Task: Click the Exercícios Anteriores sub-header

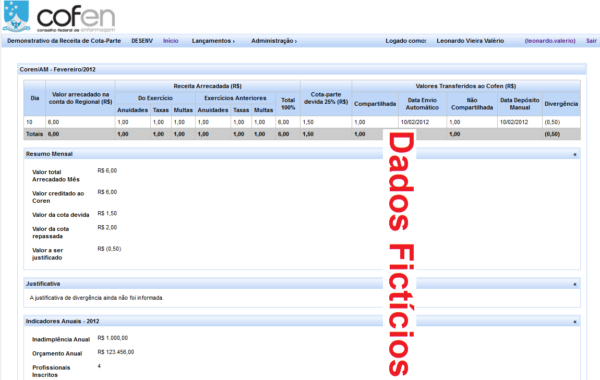Action: coord(235,98)
